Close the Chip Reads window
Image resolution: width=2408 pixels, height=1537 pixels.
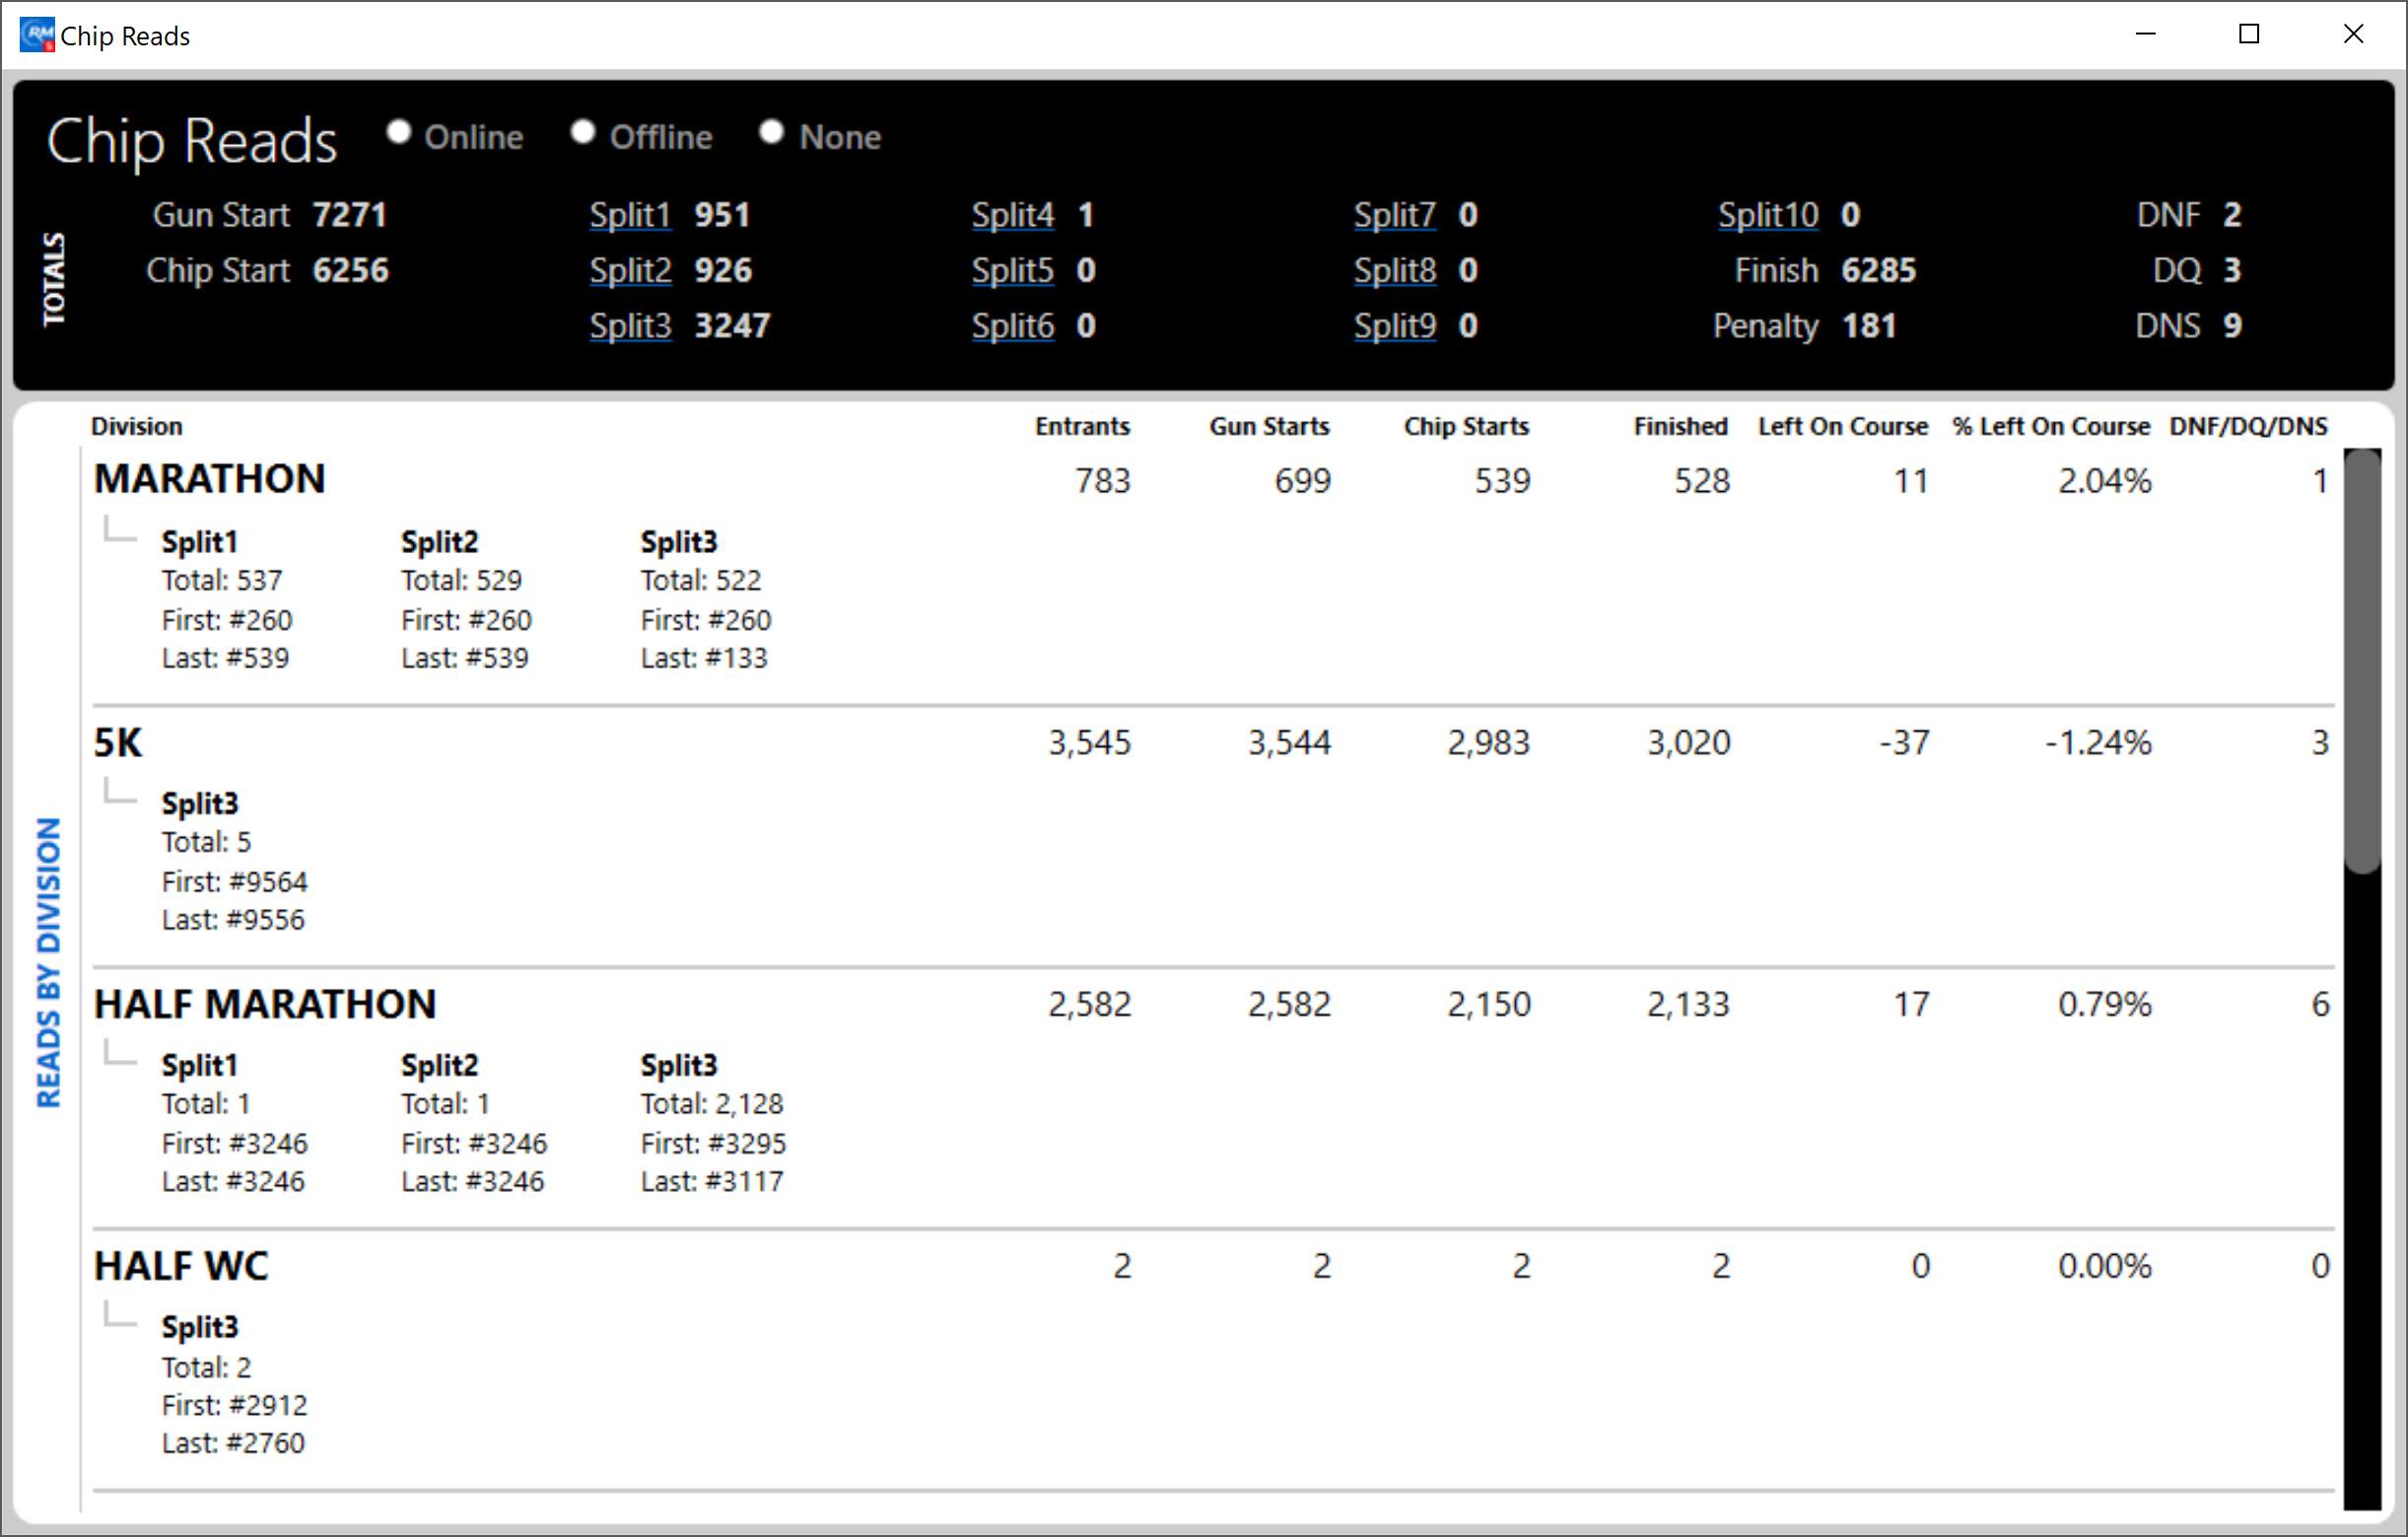[x=2353, y=34]
